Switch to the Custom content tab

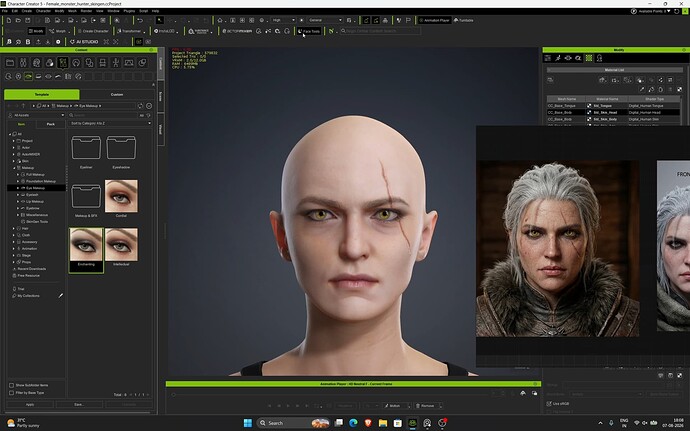[117, 95]
